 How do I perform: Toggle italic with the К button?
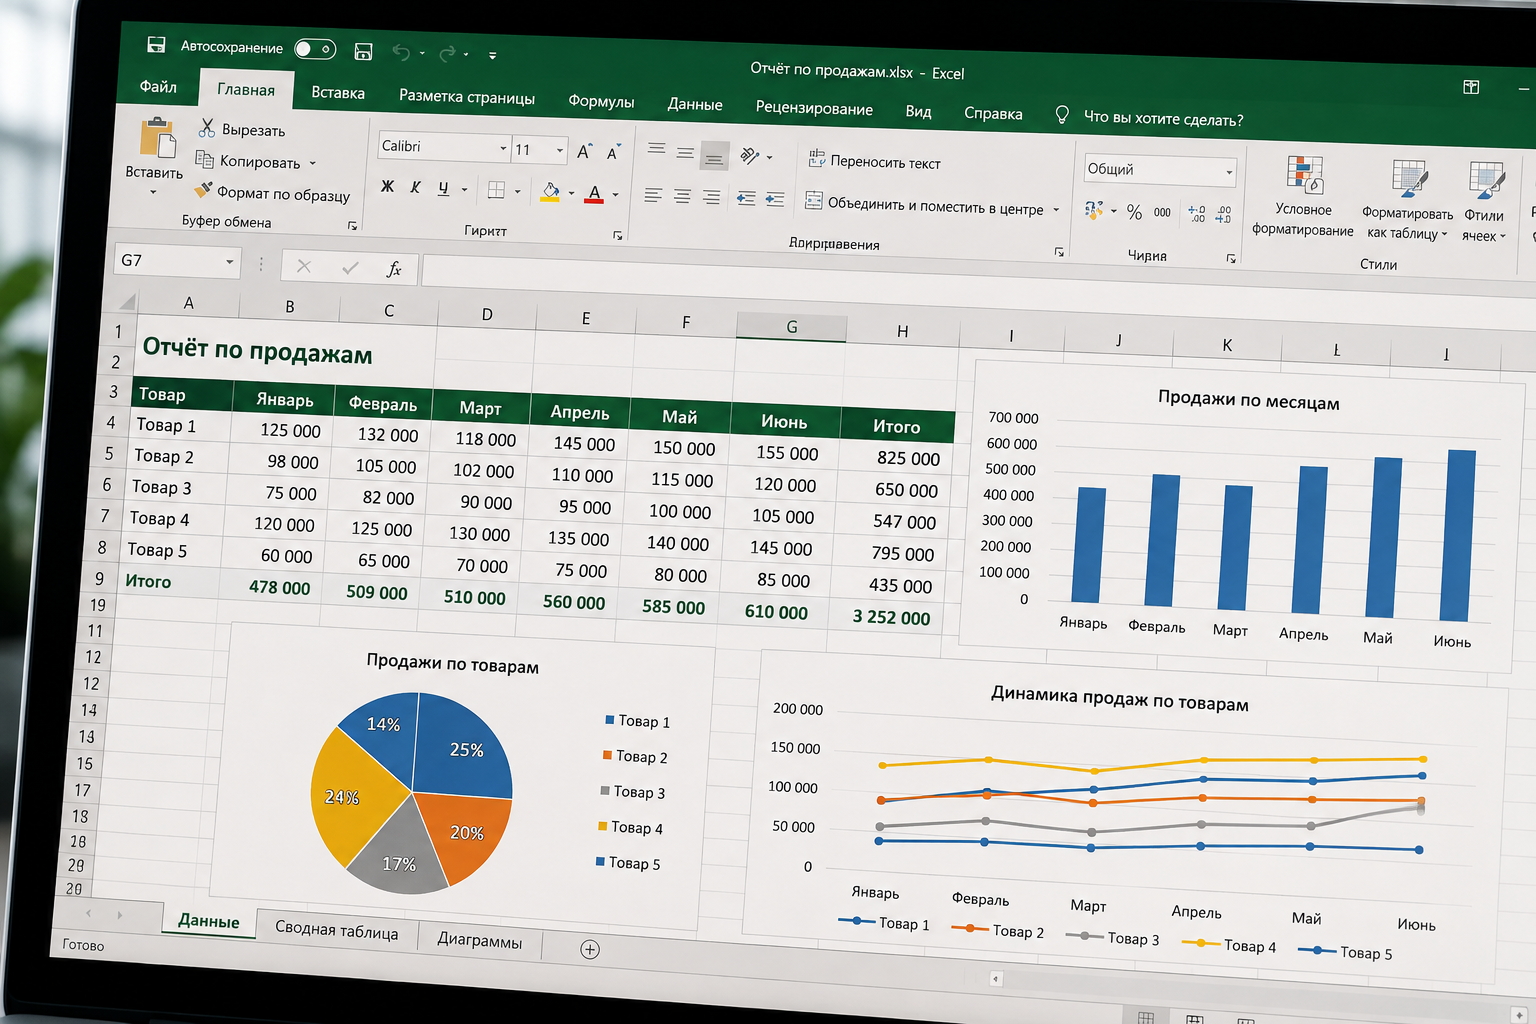(x=416, y=187)
